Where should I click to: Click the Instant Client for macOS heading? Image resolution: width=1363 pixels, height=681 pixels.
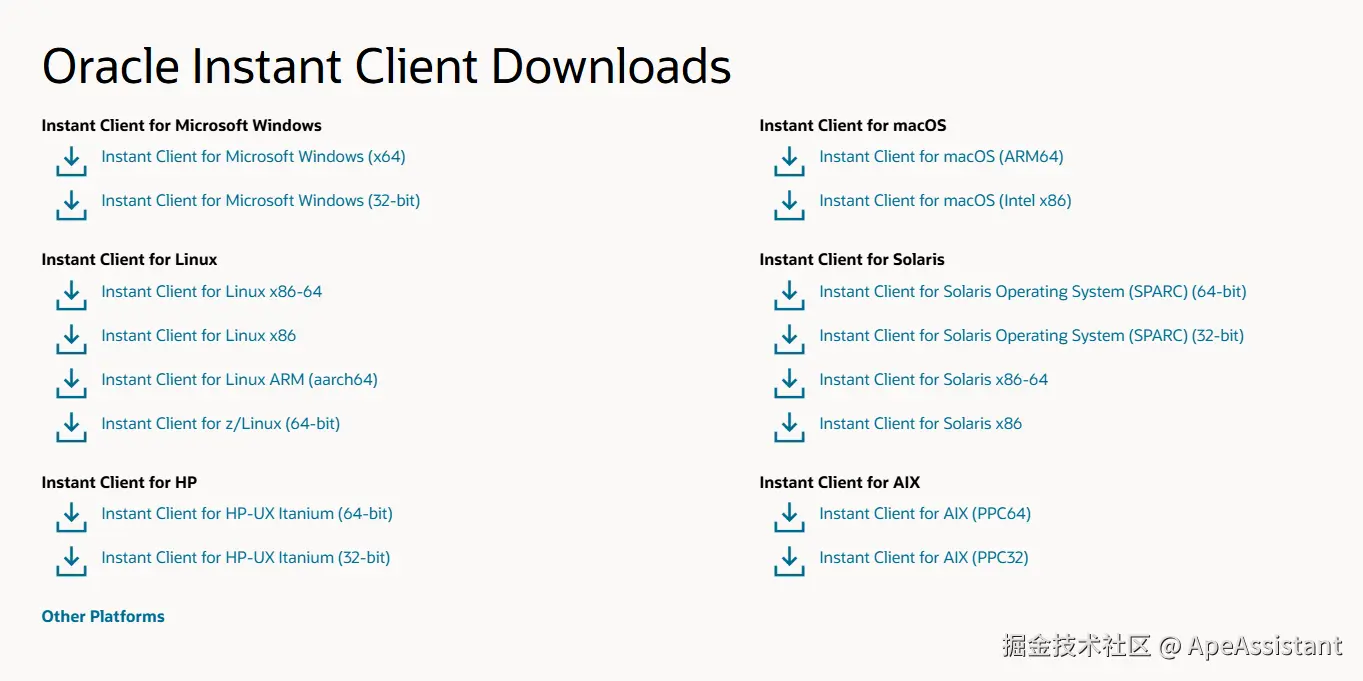[853, 126]
